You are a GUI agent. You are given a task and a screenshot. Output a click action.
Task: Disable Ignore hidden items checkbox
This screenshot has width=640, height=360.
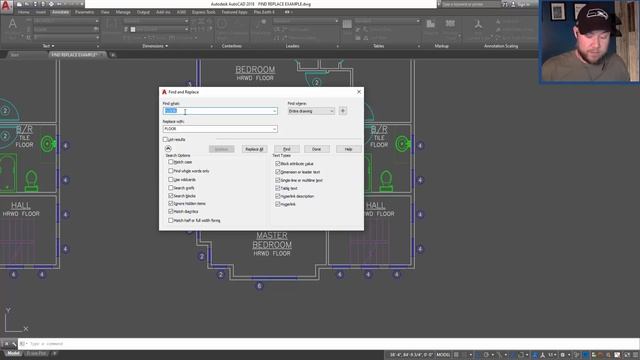[x=171, y=203]
